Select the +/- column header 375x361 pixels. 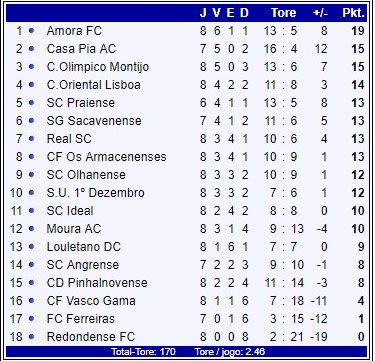pyautogui.click(x=320, y=13)
